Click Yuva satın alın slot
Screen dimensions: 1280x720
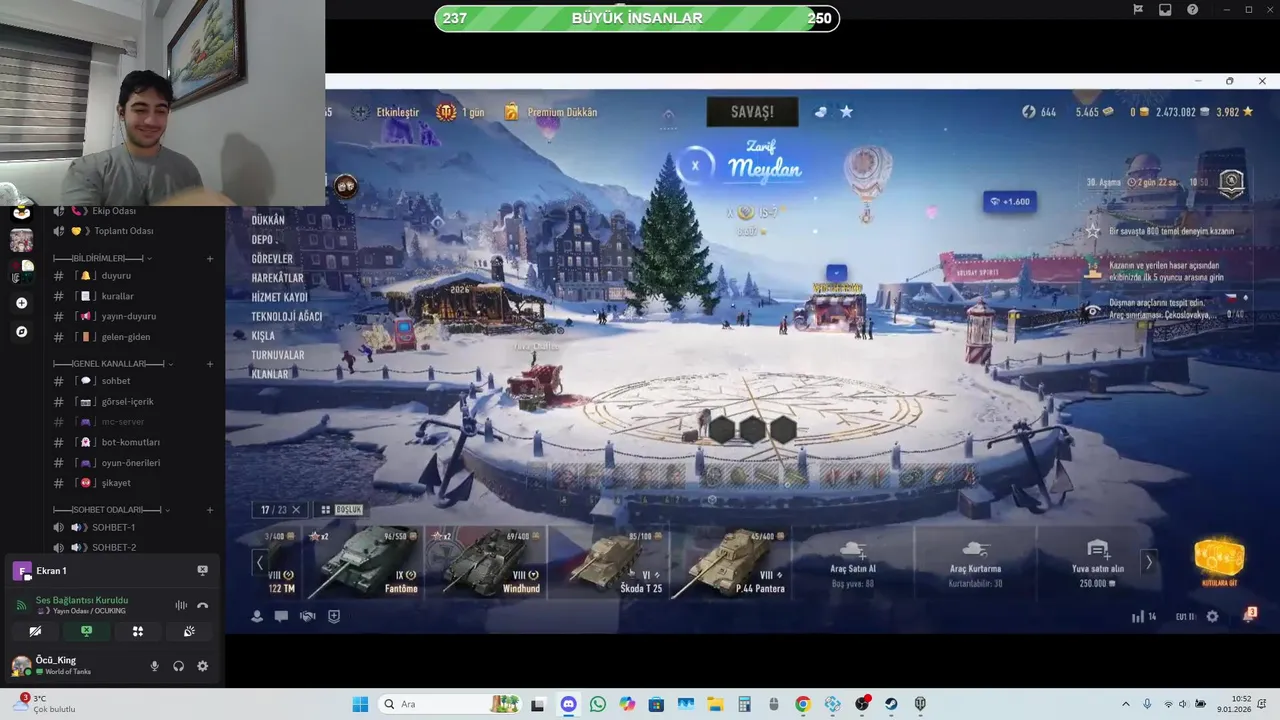tap(1097, 562)
